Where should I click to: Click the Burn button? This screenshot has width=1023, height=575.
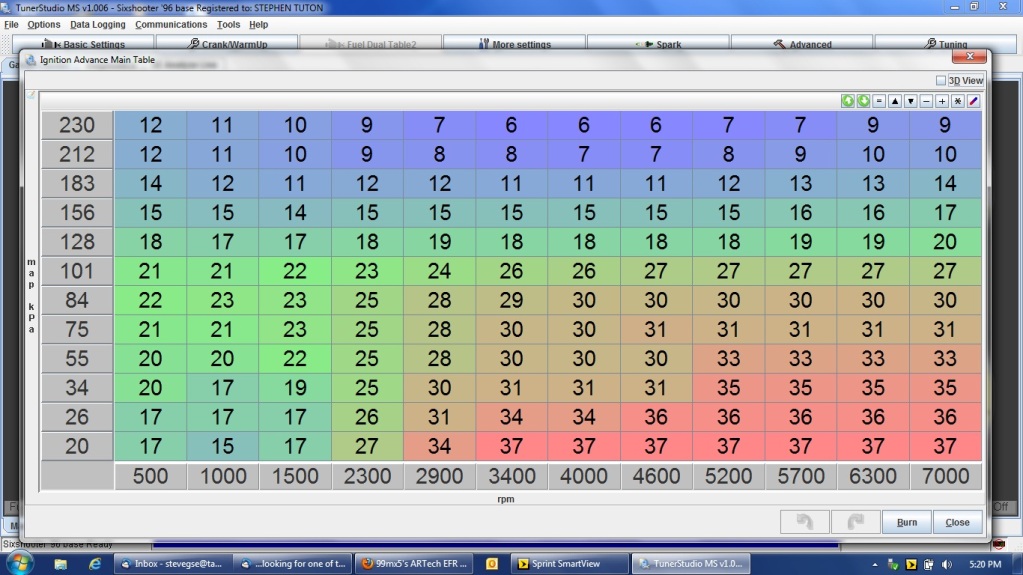tap(906, 522)
